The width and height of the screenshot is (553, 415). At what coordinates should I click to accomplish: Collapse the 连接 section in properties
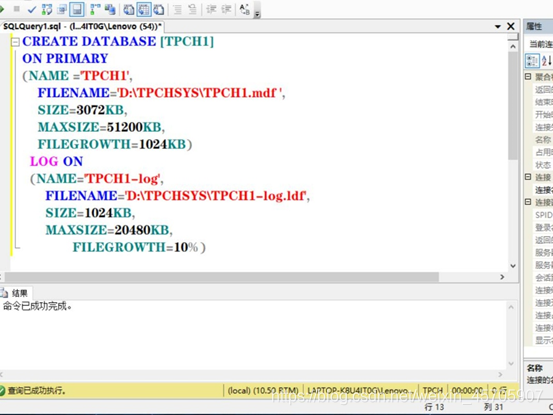tap(528, 177)
